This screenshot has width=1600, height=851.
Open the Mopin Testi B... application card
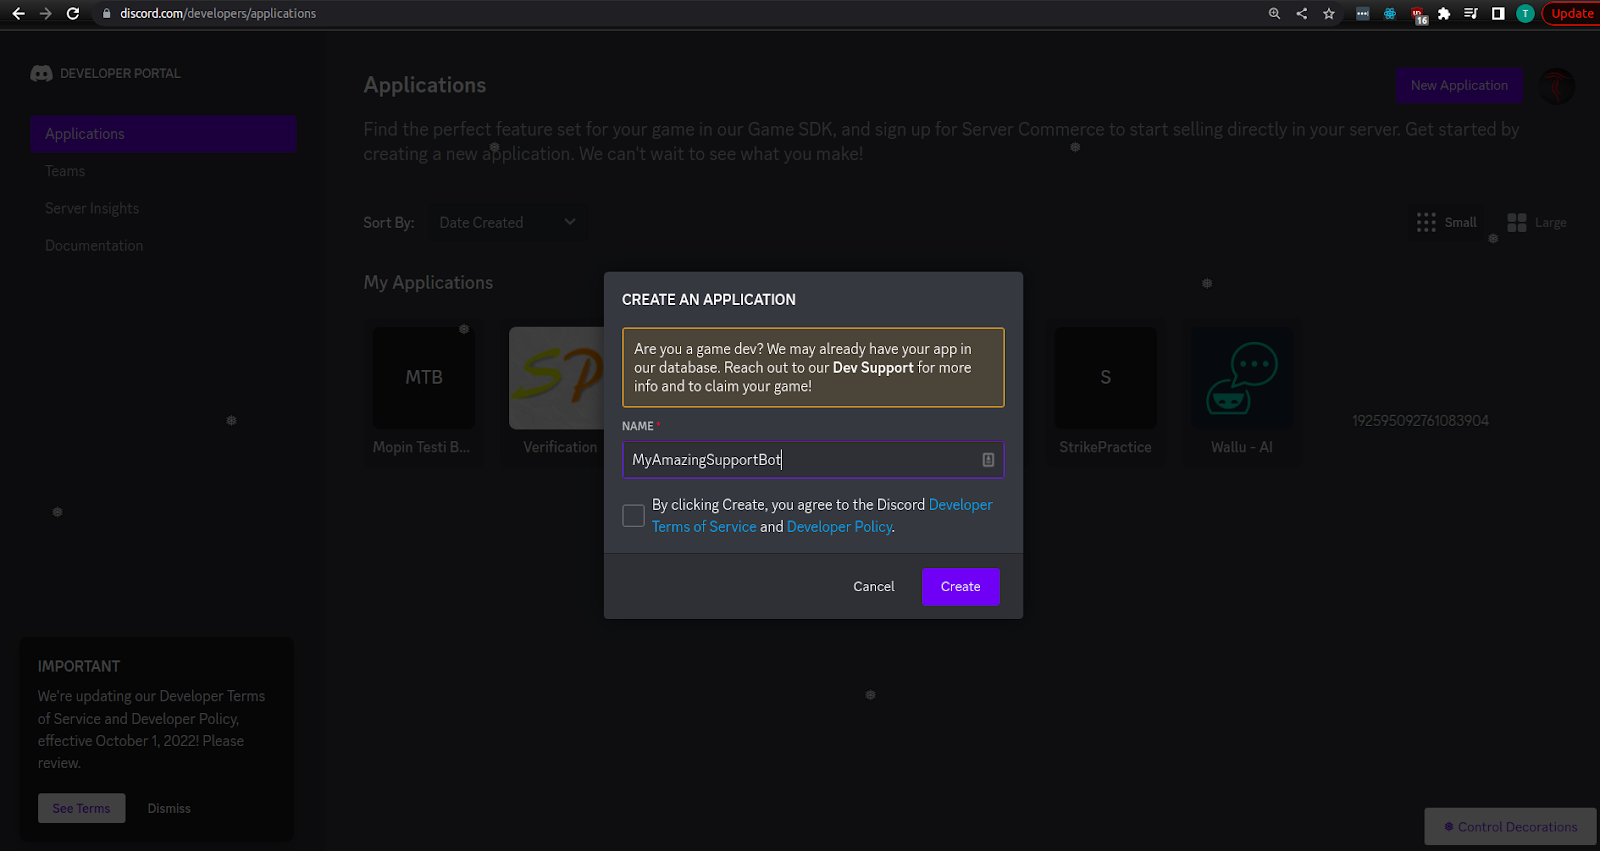point(423,392)
